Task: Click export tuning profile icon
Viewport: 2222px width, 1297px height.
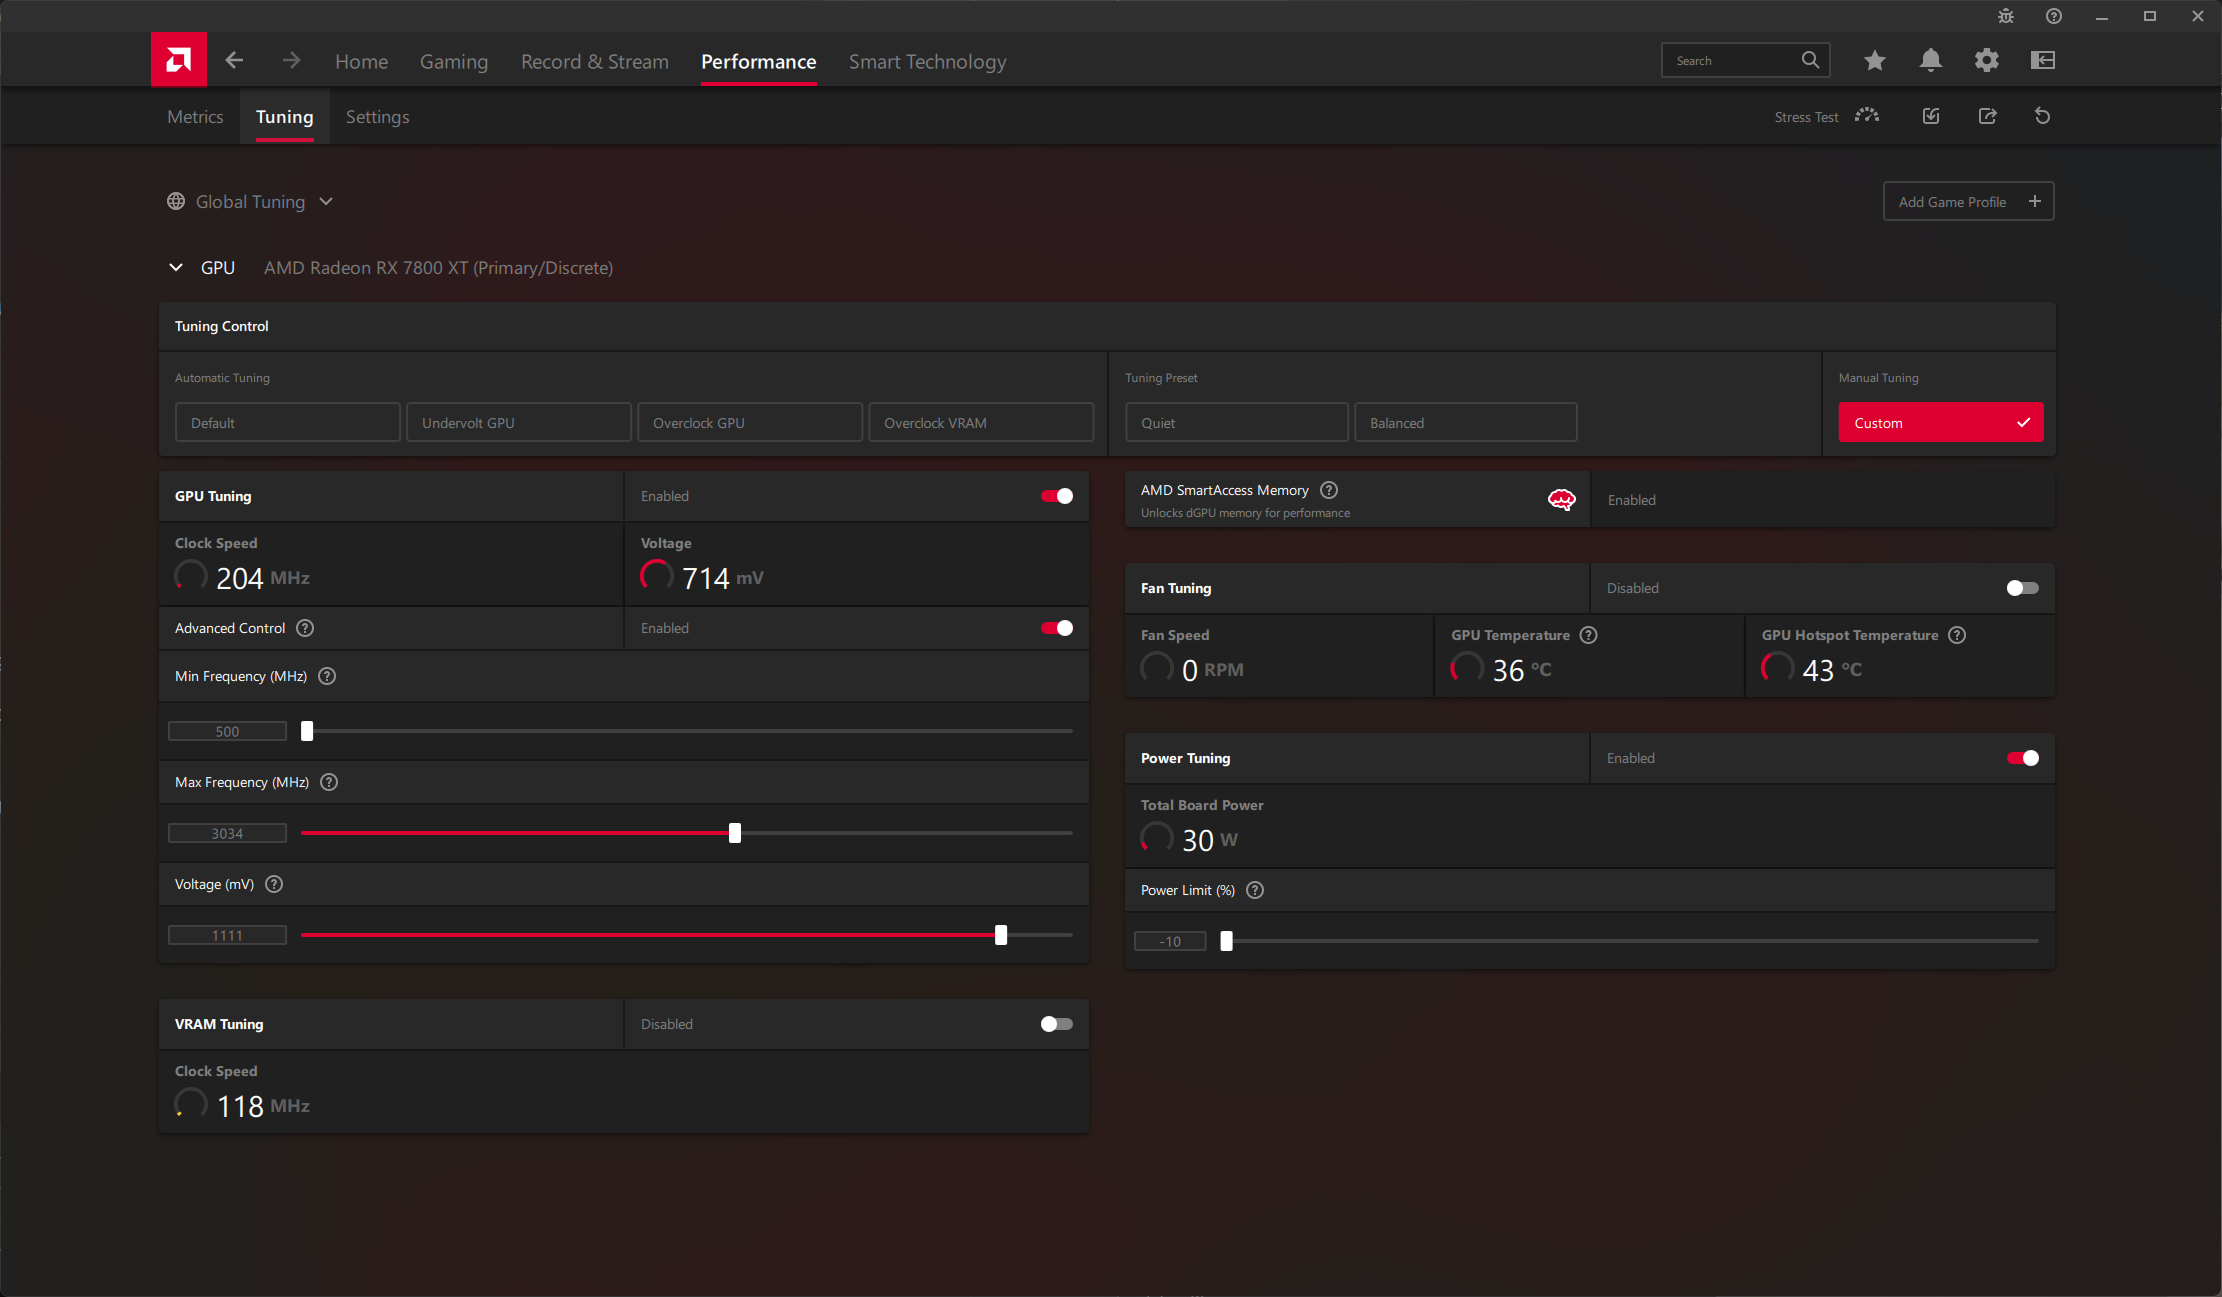Action: click(1987, 116)
